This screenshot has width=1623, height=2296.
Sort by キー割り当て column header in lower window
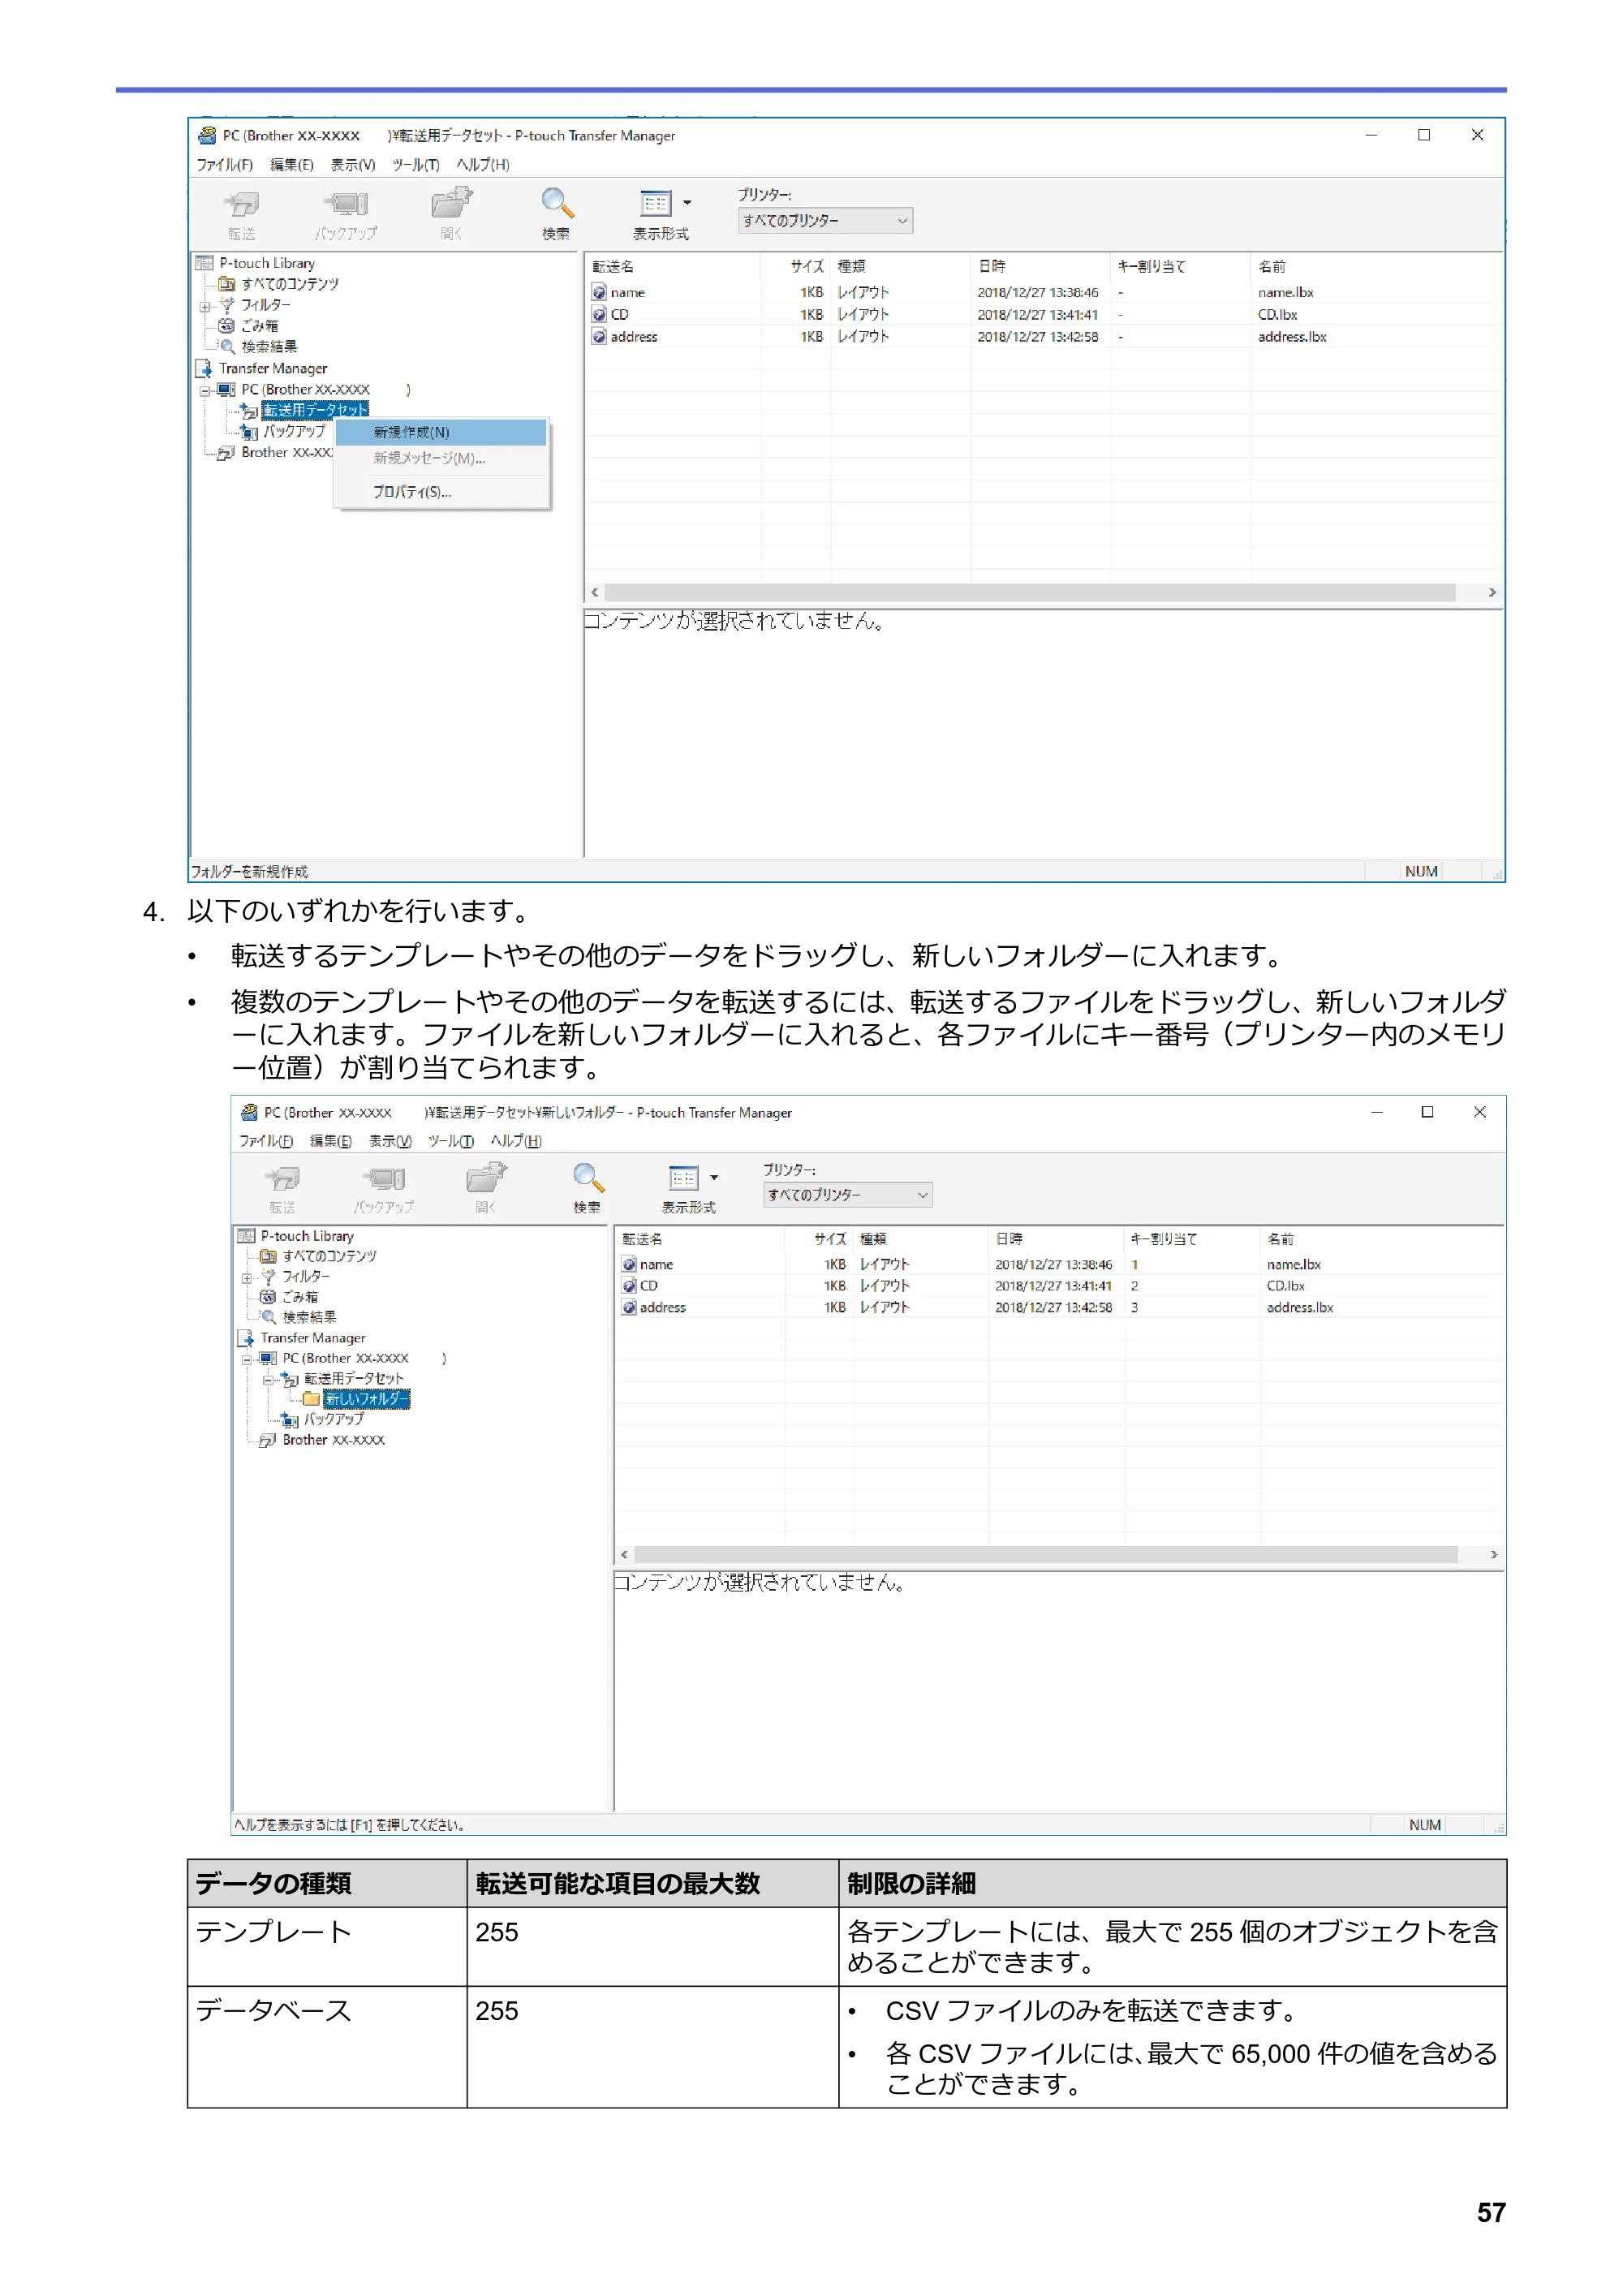point(1193,1239)
